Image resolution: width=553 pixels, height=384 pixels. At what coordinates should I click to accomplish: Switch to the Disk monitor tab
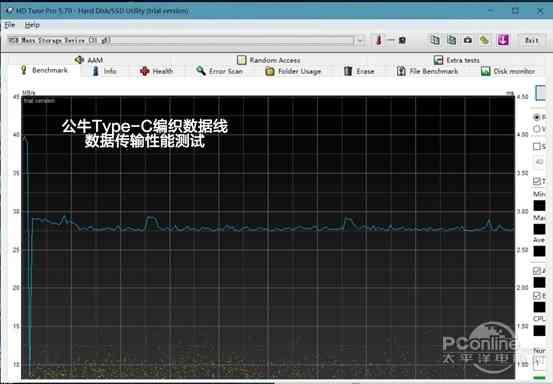click(x=508, y=71)
